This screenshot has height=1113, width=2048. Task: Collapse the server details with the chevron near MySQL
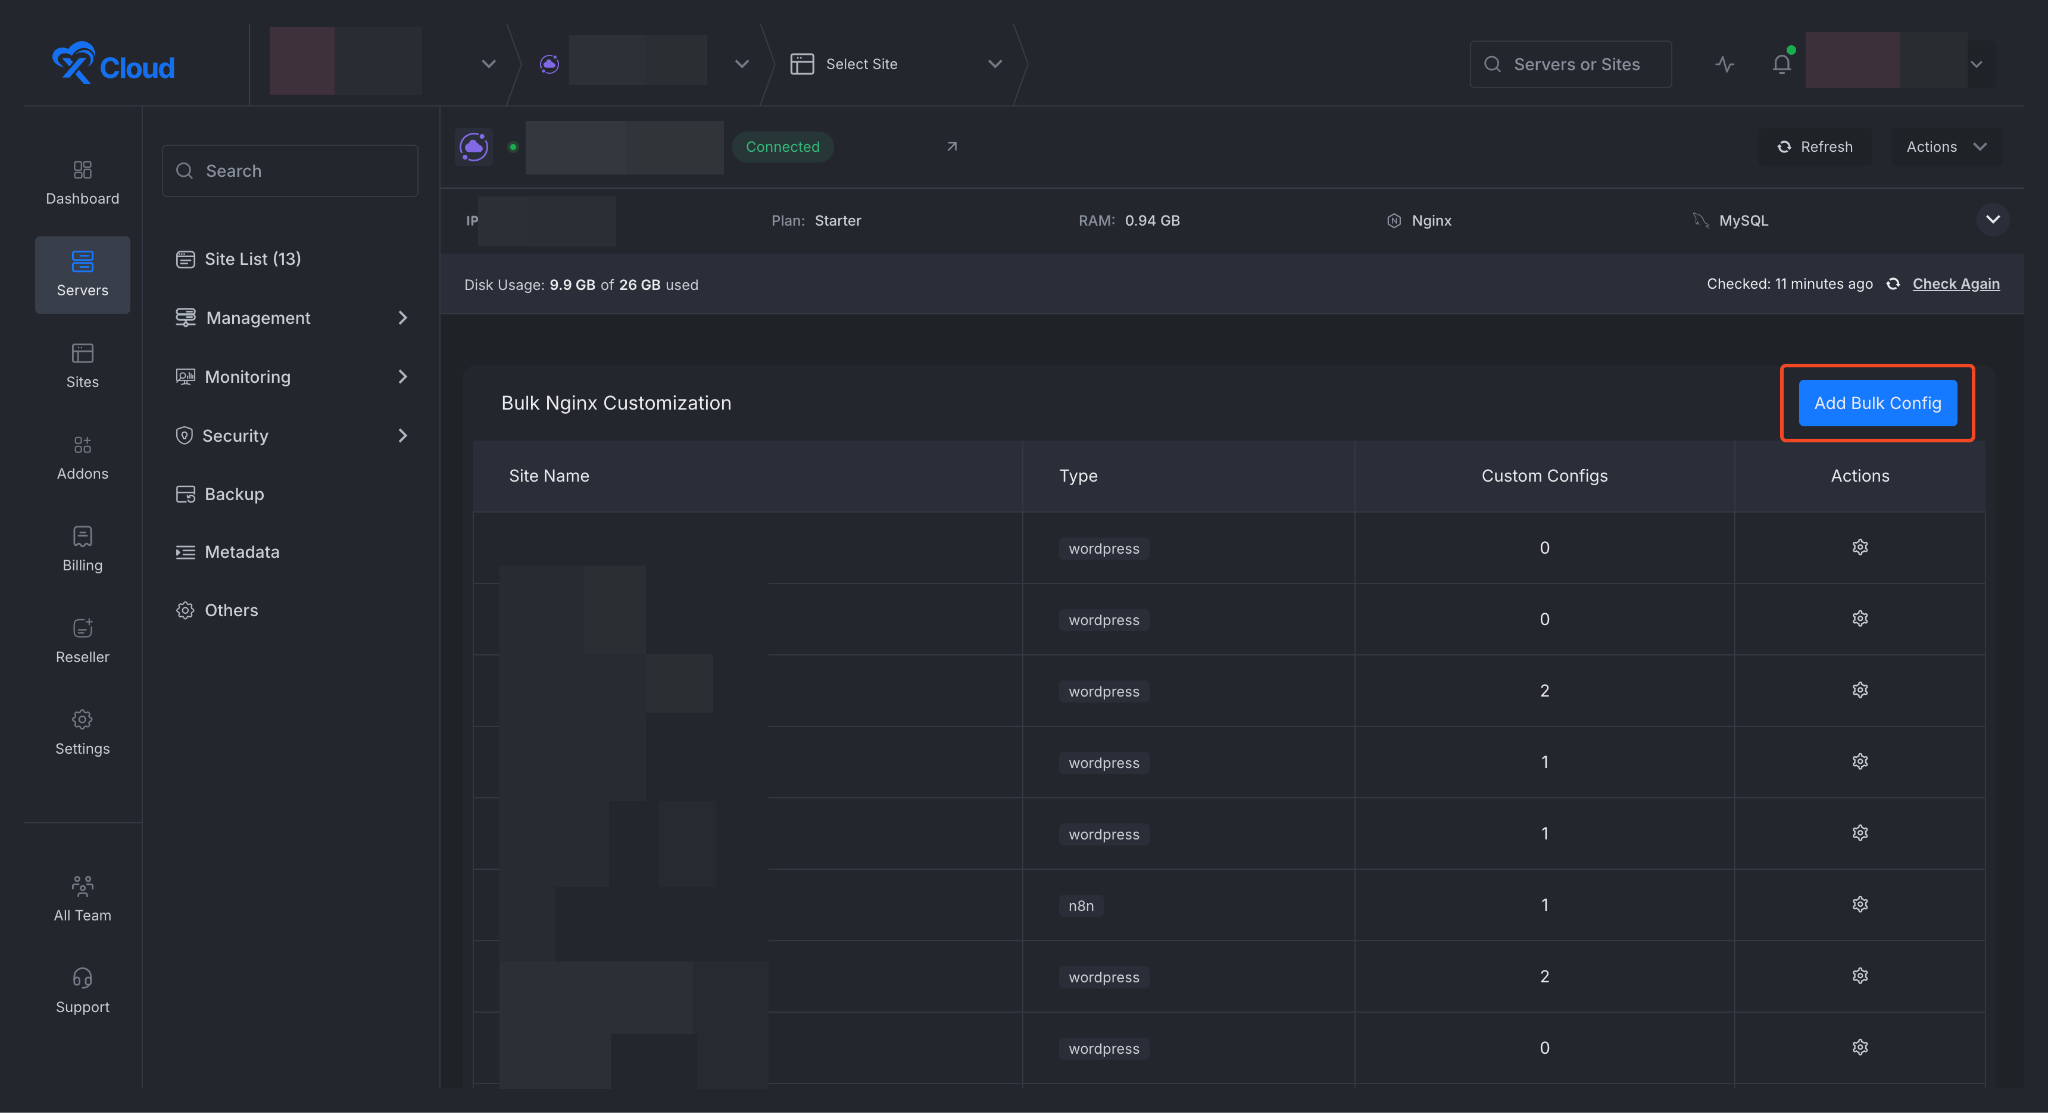click(1992, 219)
